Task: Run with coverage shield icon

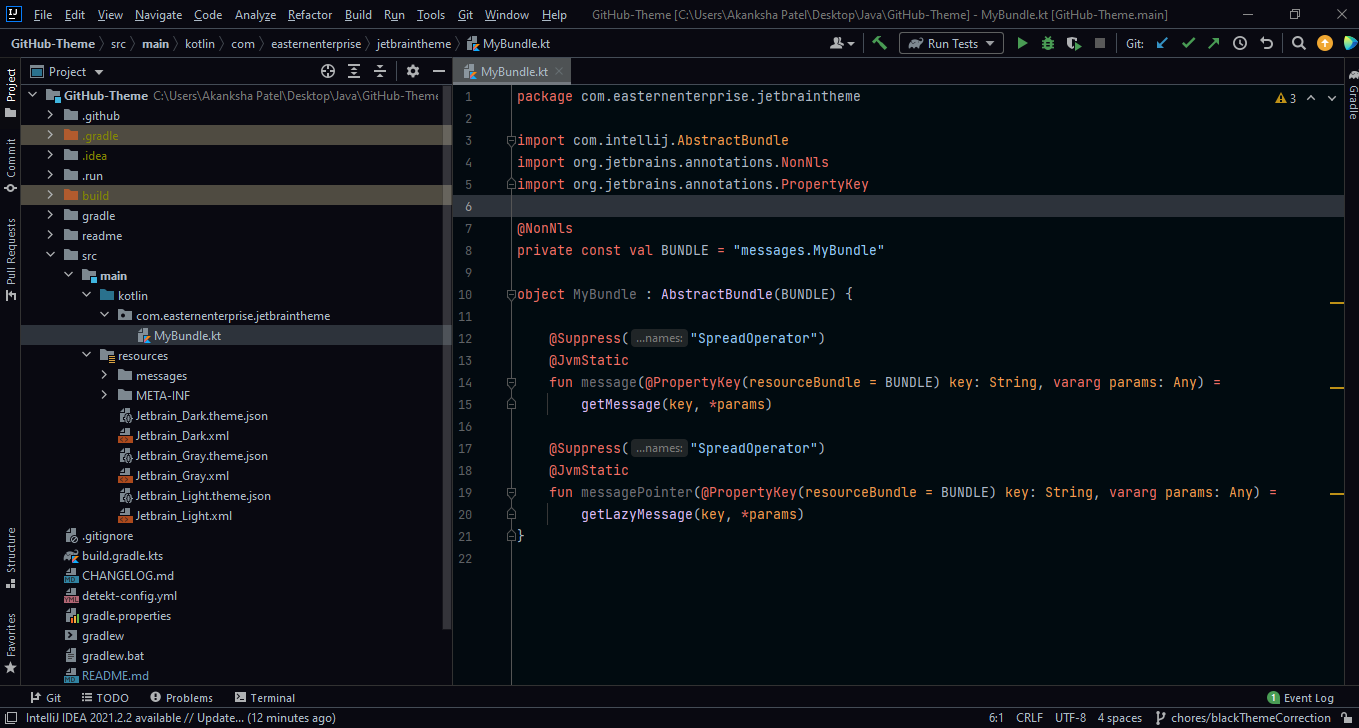Action: (x=1074, y=43)
